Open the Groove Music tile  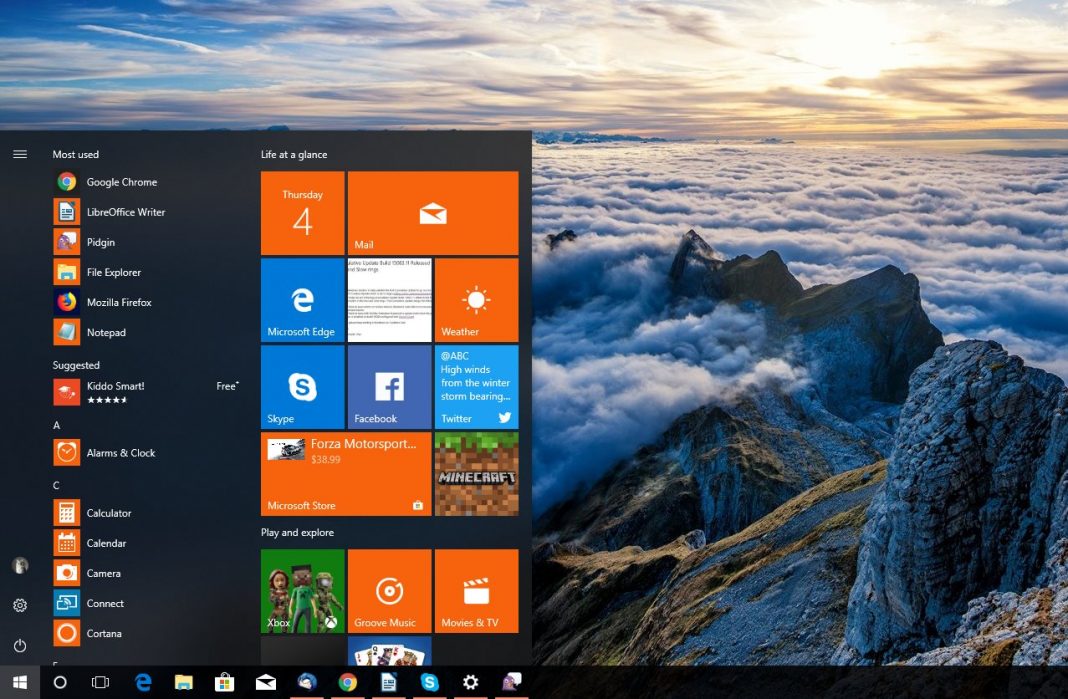pos(390,591)
